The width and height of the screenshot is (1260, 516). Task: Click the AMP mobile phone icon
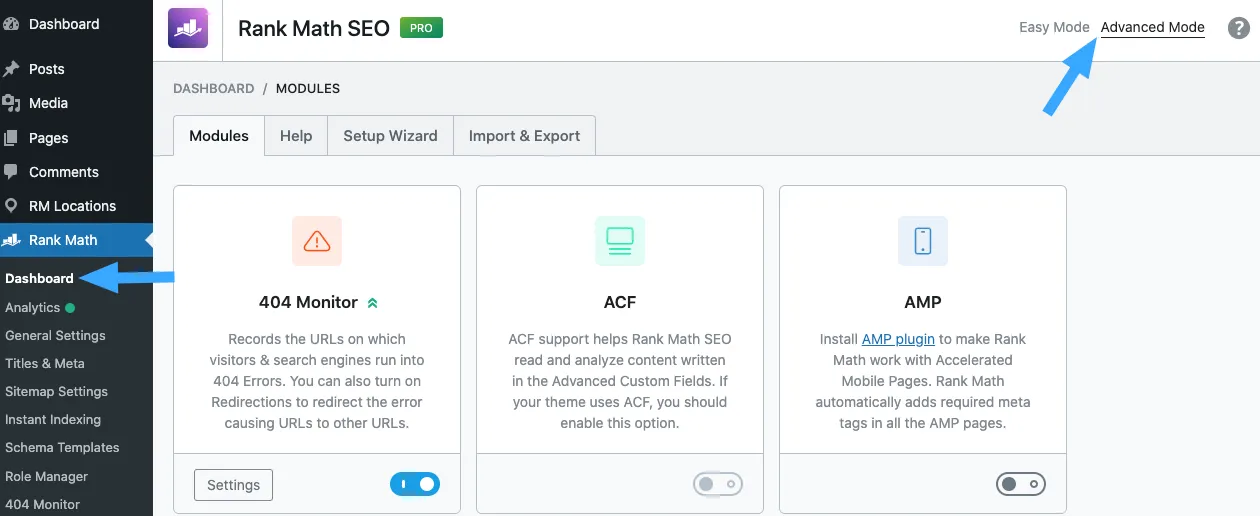coord(922,241)
